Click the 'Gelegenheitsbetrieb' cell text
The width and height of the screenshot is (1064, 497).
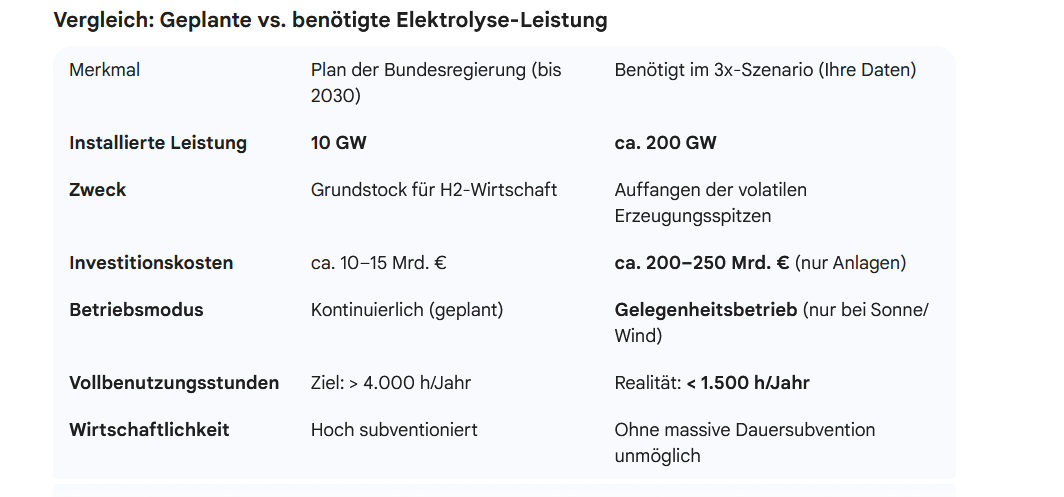pyautogui.click(x=706, y=310)
